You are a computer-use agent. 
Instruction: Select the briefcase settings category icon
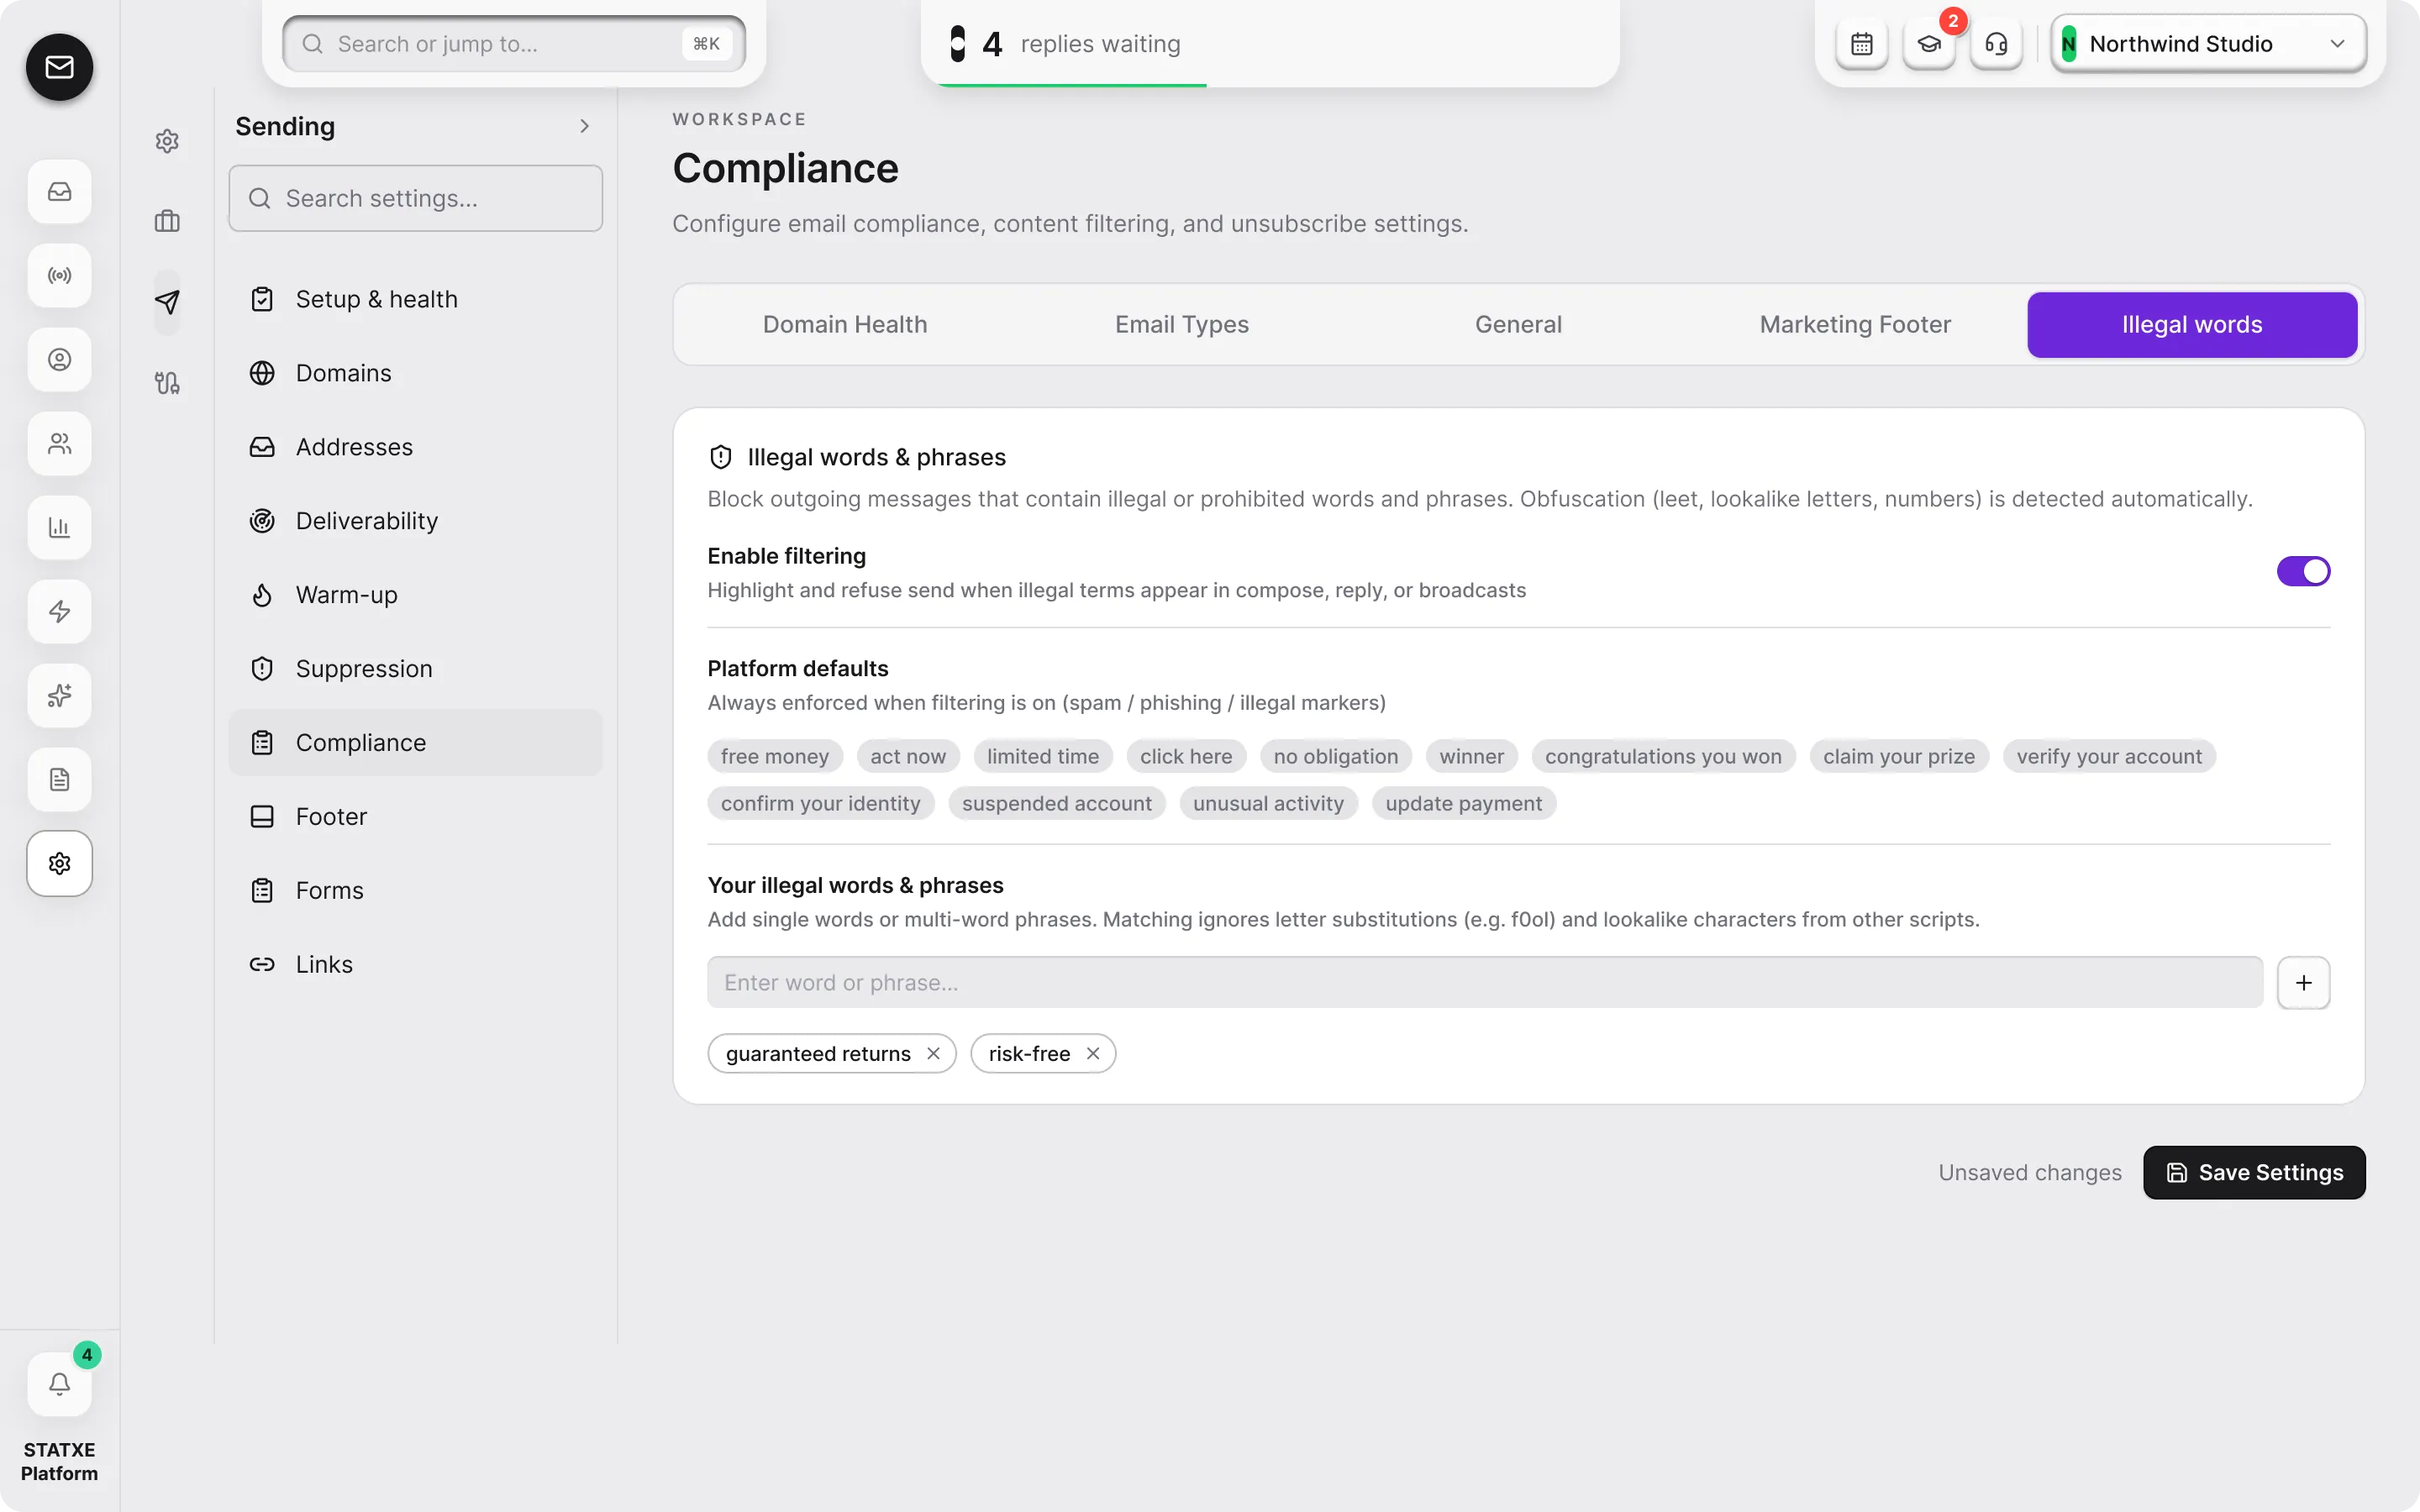click(167, 221)
